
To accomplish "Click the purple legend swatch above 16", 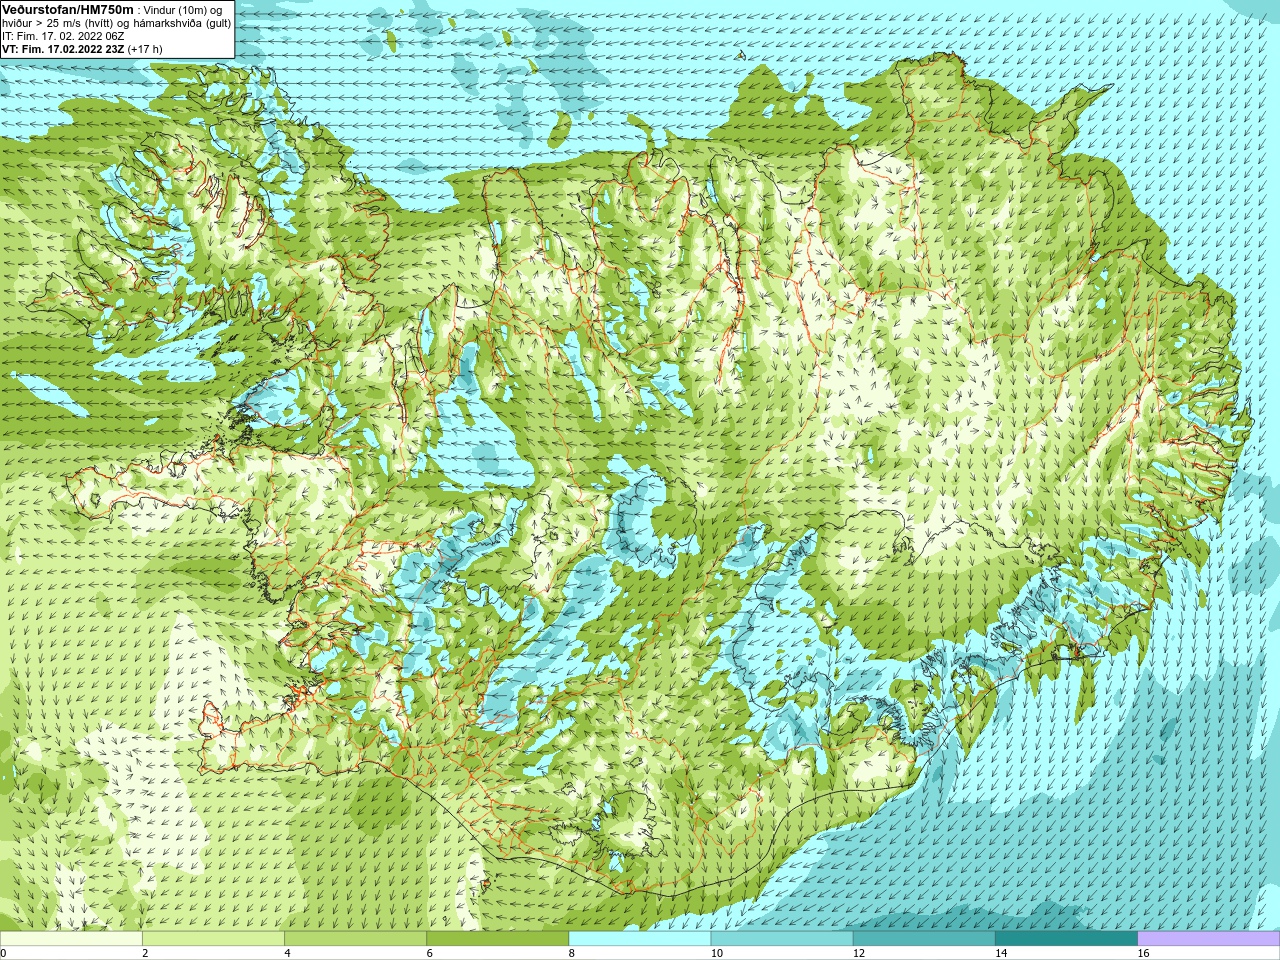I will tap(1209, 939).
